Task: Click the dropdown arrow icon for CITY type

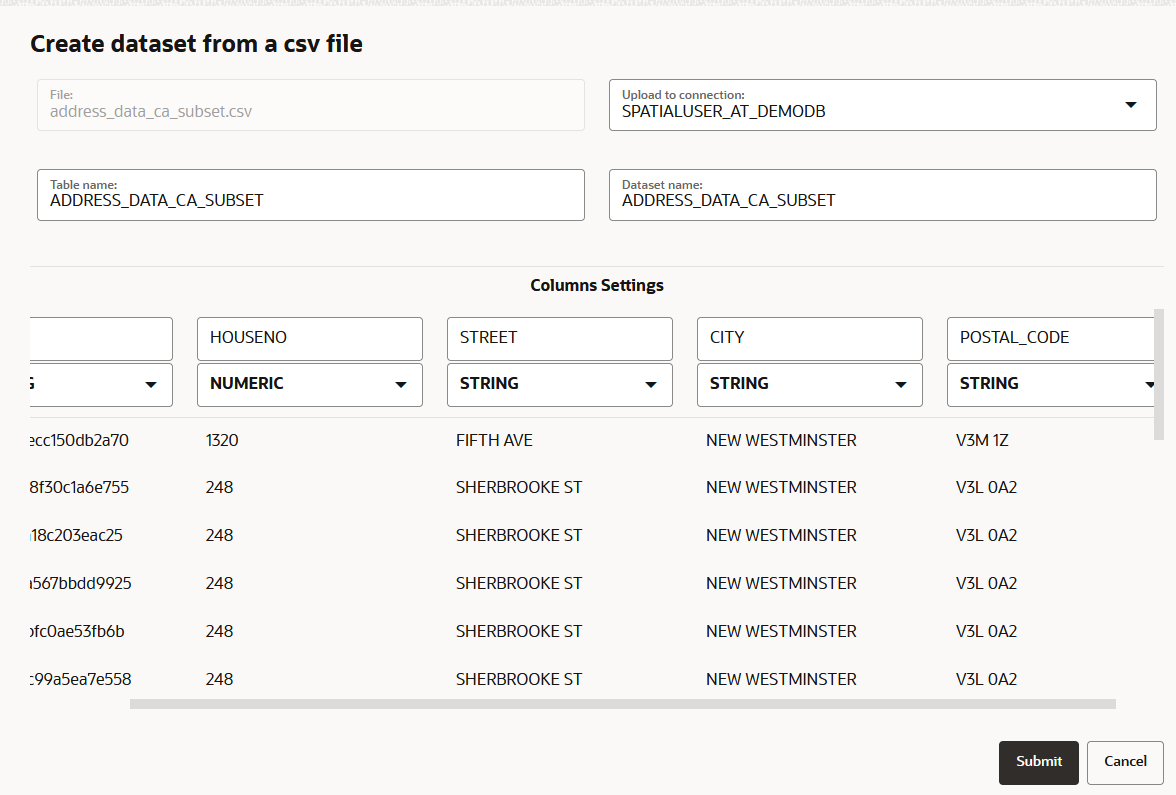Action: click(900, 384)
